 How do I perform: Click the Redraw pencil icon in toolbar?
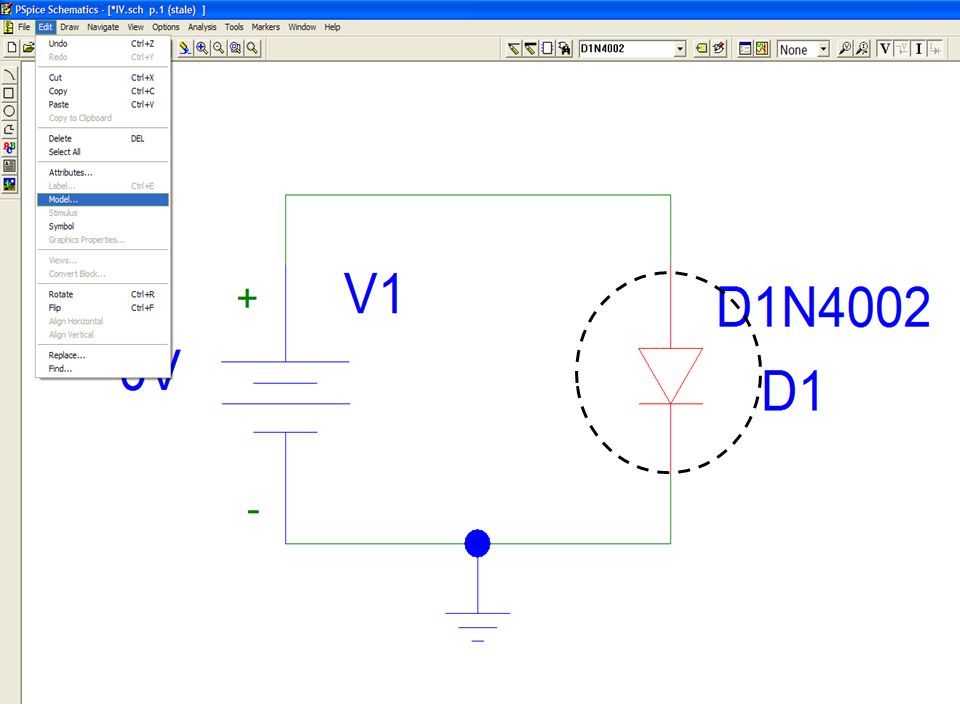[x=185, y=48]
